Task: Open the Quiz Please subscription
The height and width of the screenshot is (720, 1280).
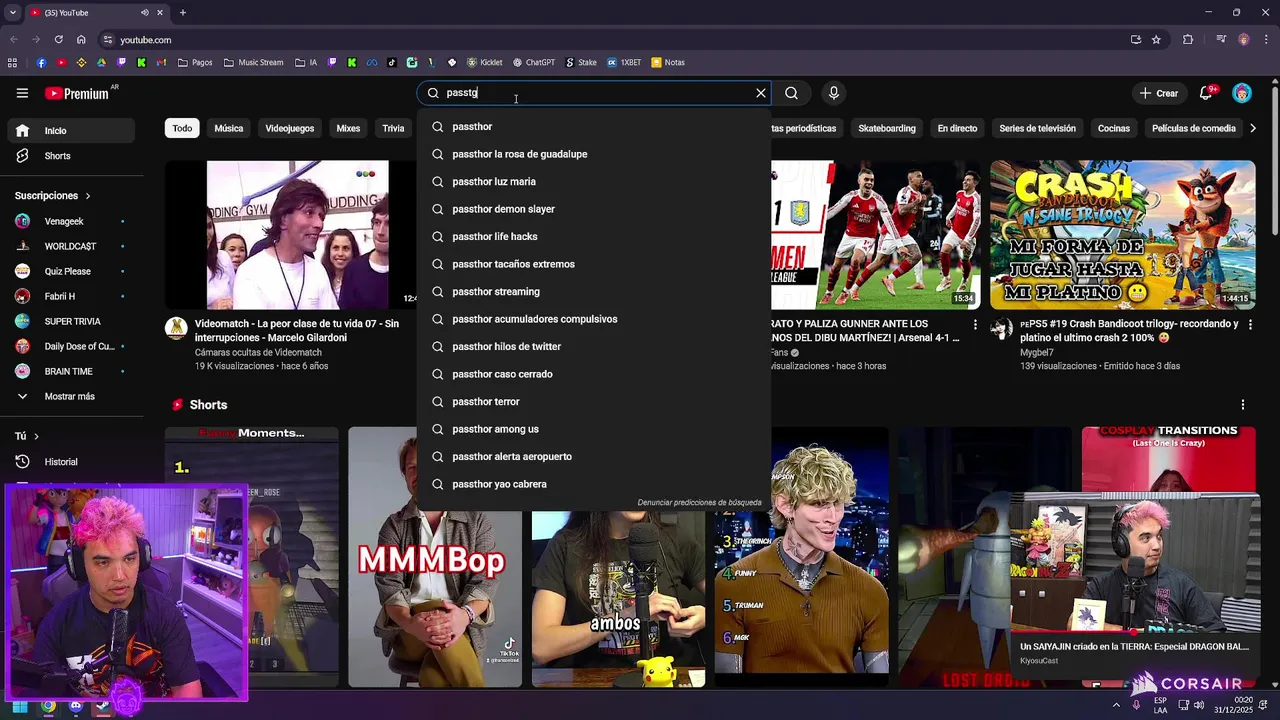Action: [x=70, y=271]
